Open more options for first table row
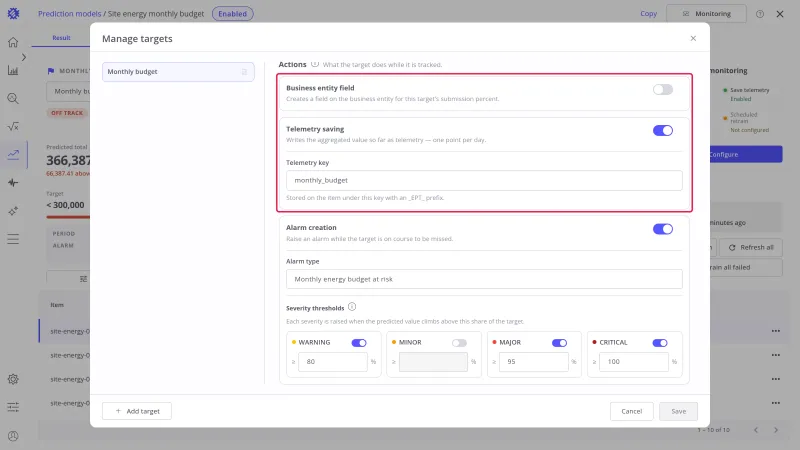The height and width of the screenshot is (450, 800). click(x=776, y=331)
